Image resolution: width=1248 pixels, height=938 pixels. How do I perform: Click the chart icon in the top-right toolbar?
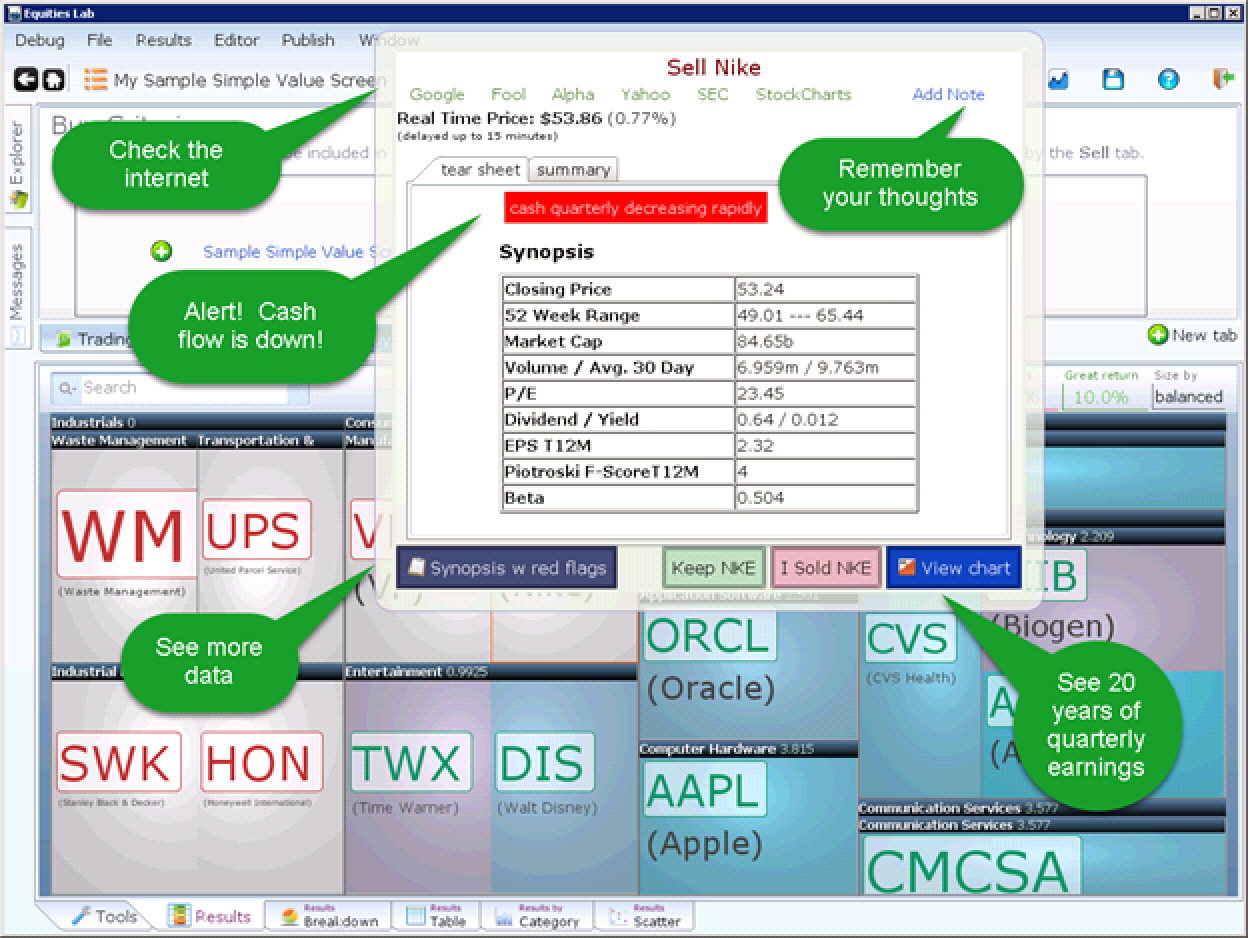(1059, 79)
